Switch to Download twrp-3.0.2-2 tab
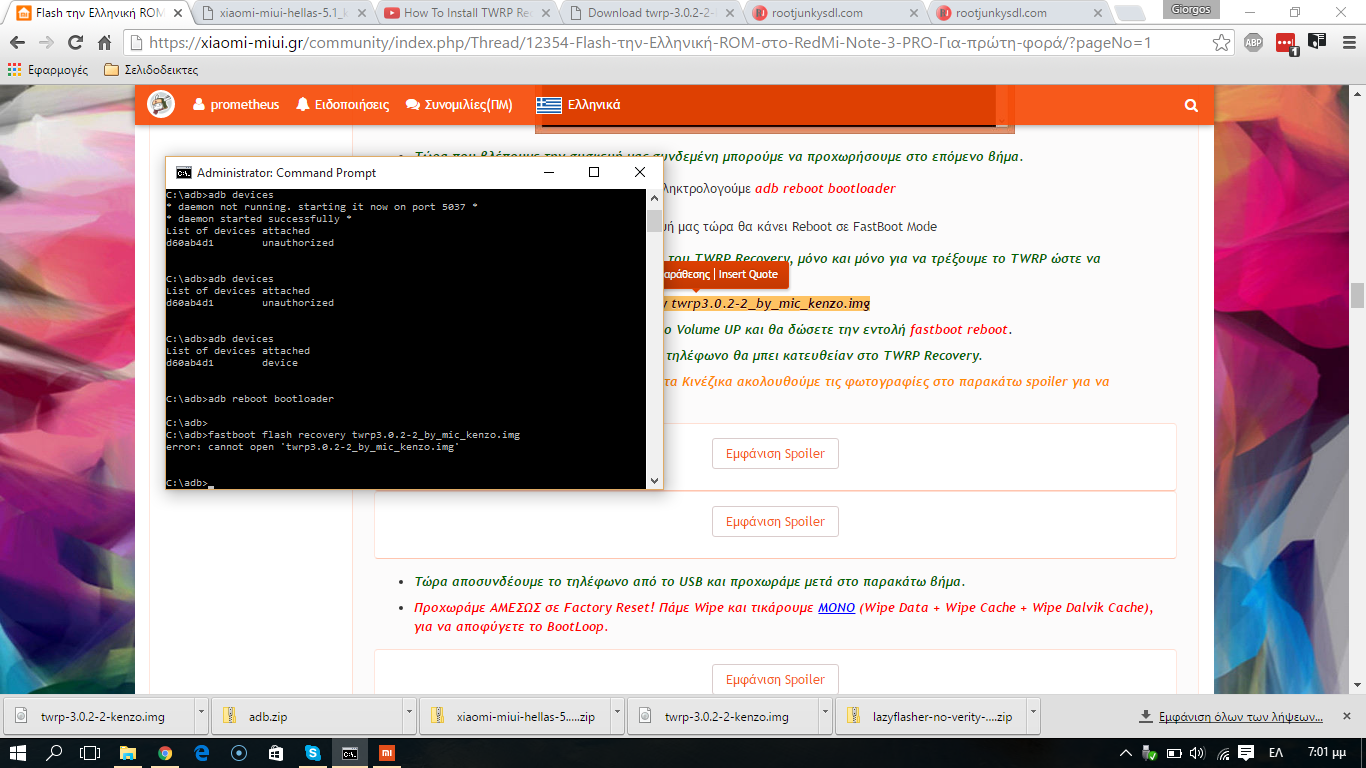This screenshot has height=768, width=1366. 649,13
